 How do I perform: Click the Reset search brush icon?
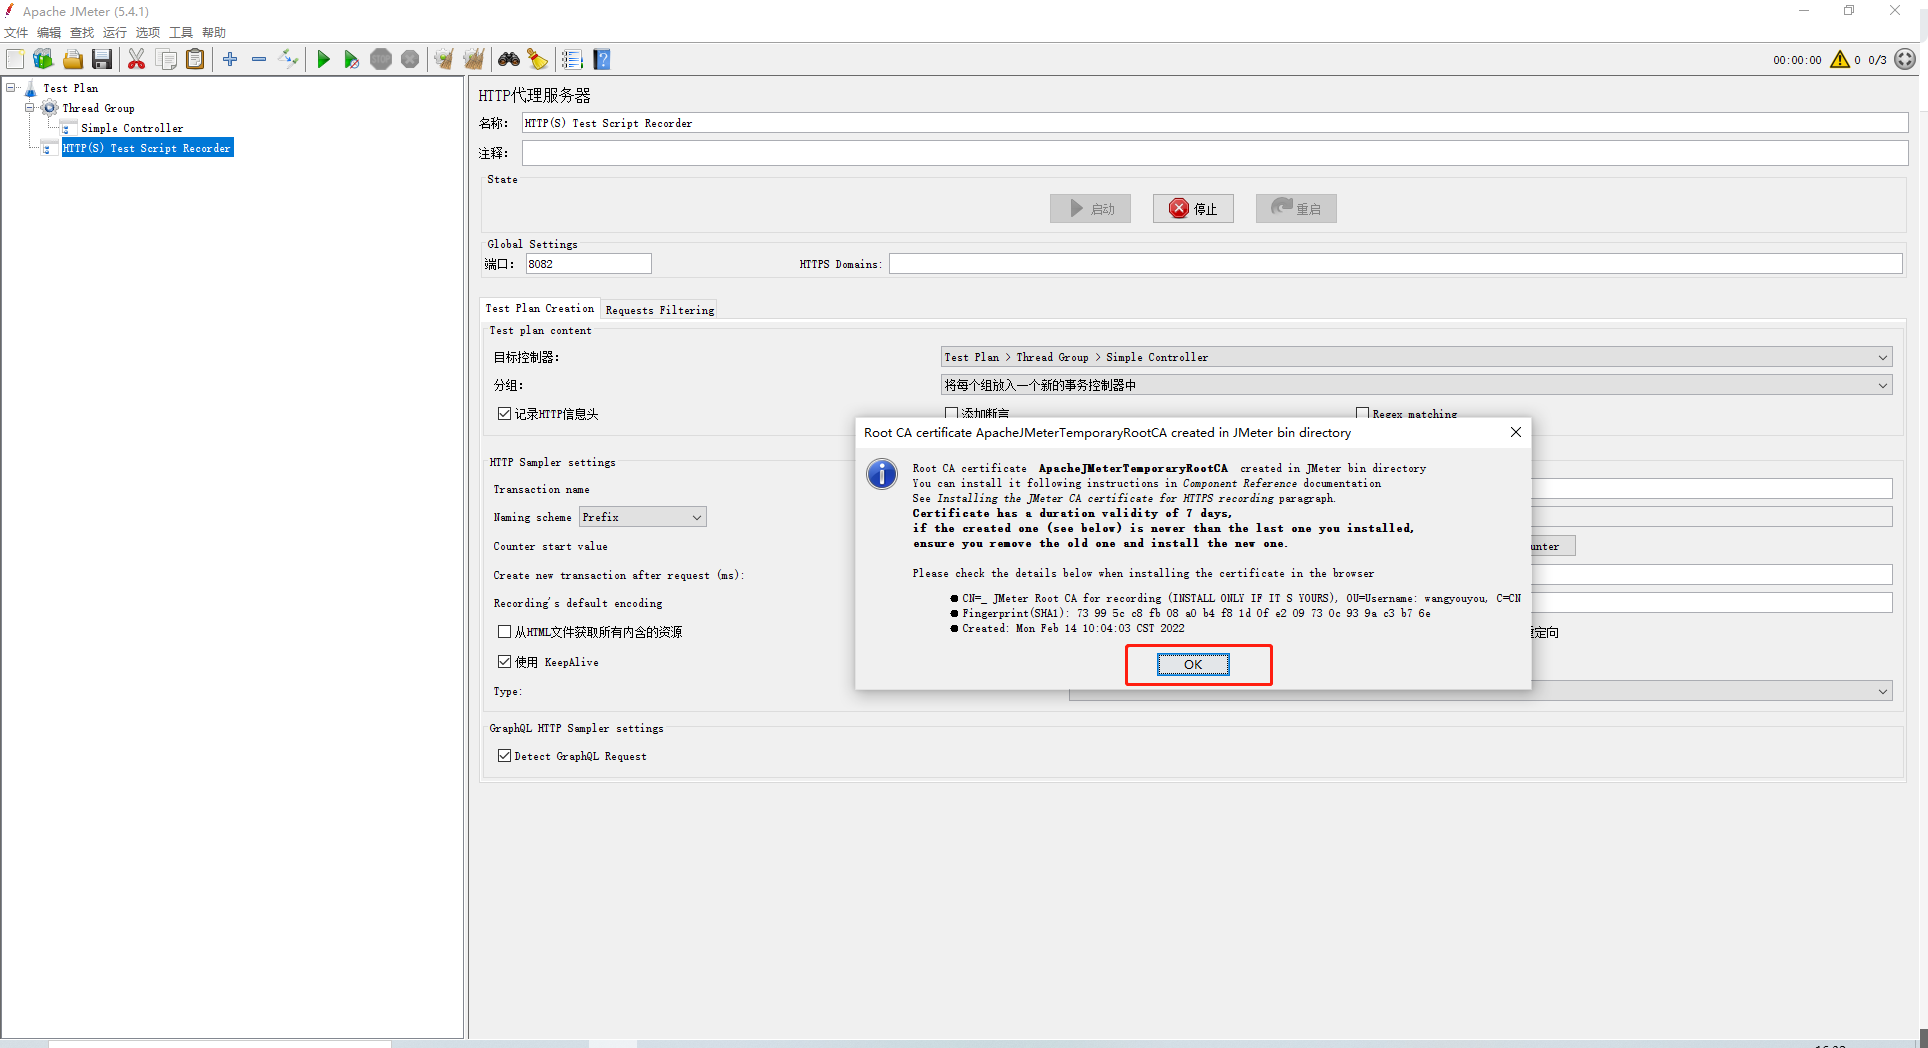(x=538, y=60)
